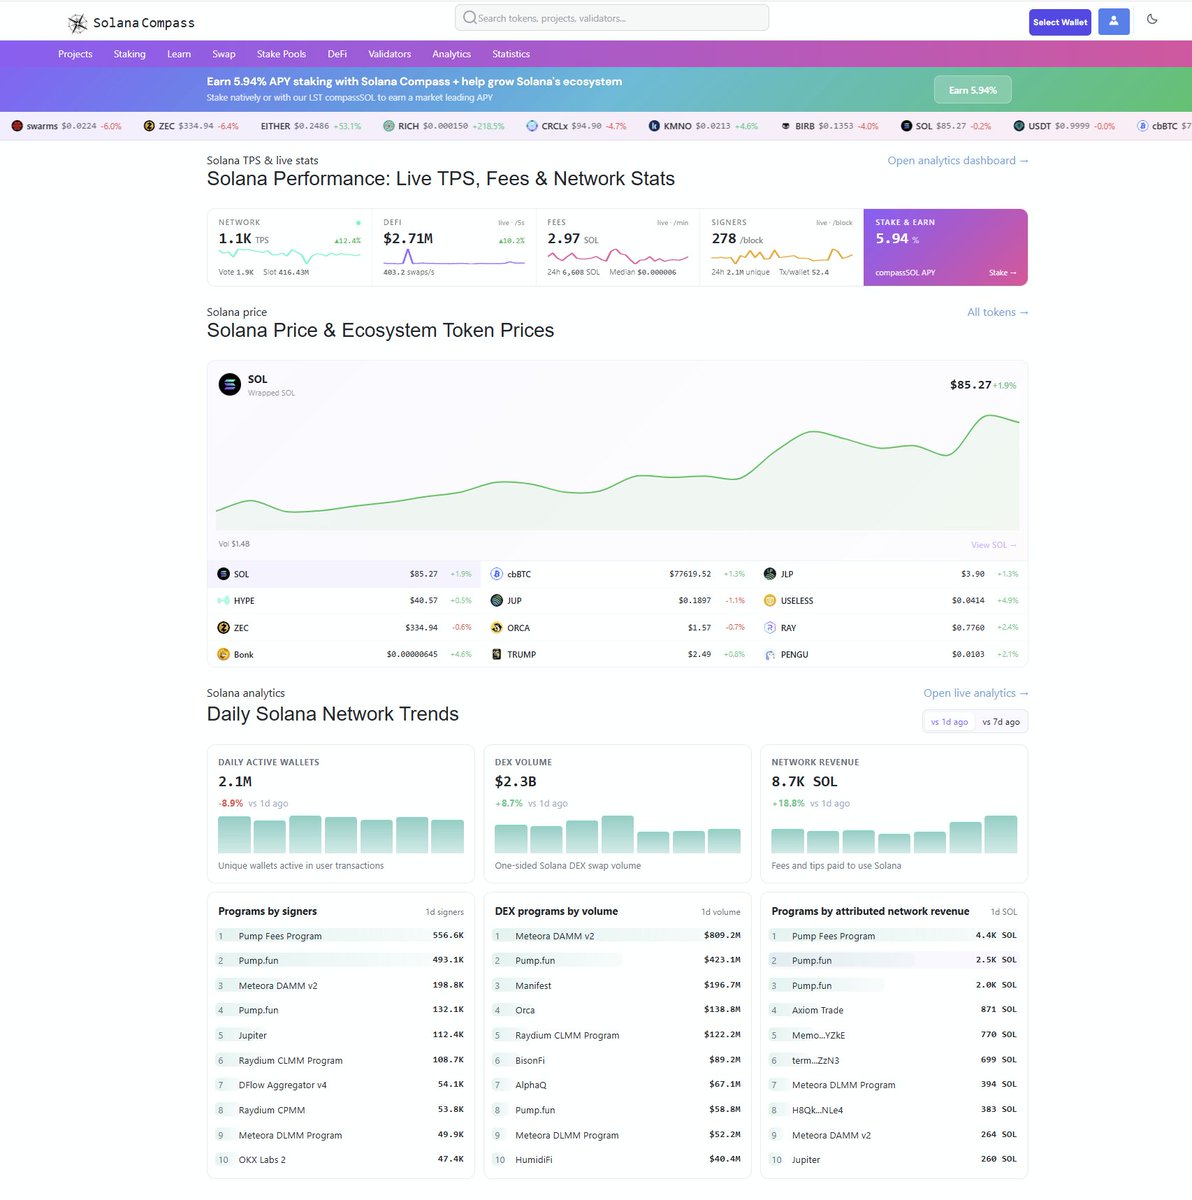The height and width of the screenshot is (1200, 1192).
Task: Click OKX Labs 2 in signers list
Action: (x=341, y=1160)
